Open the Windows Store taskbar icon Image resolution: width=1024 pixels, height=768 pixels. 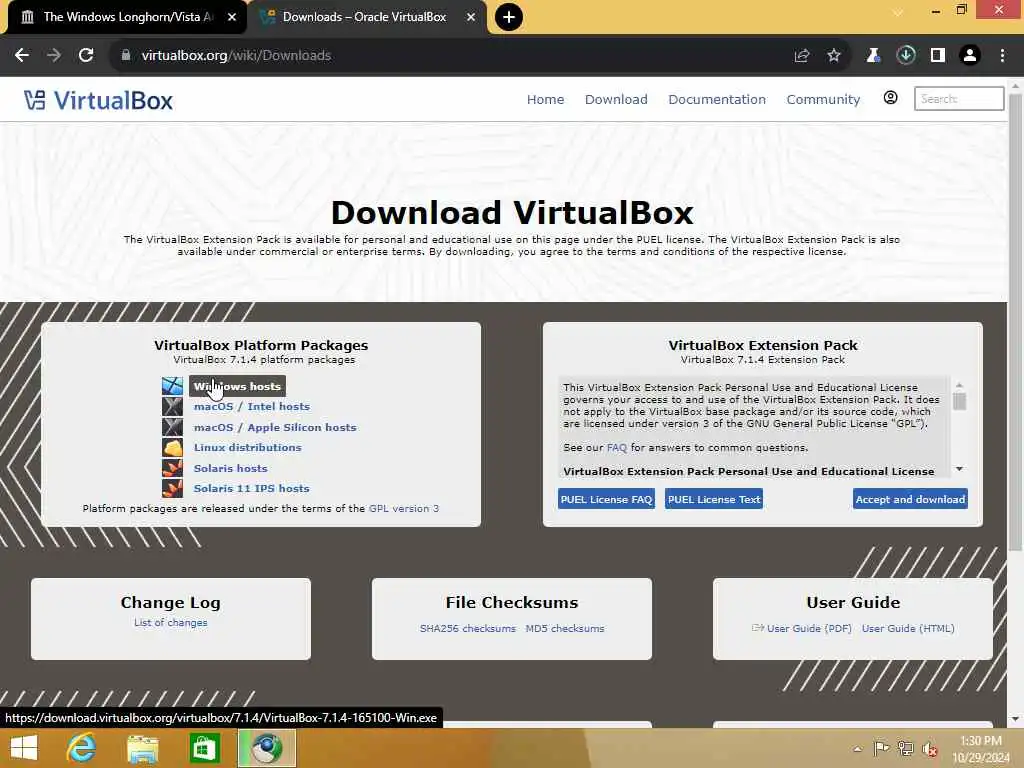pyautogui.click(x=204, y=748)
